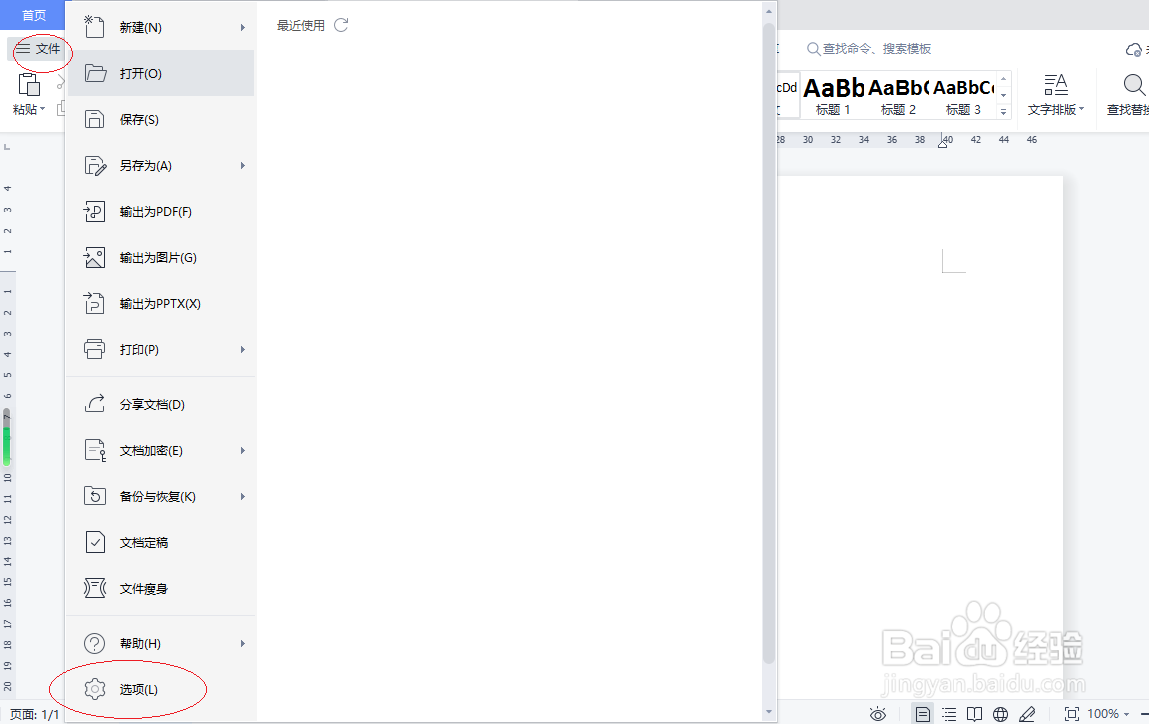Click the tab stop selector at ruler corner
This screenshot has height=724, width=1149.
tap(7, 147)
